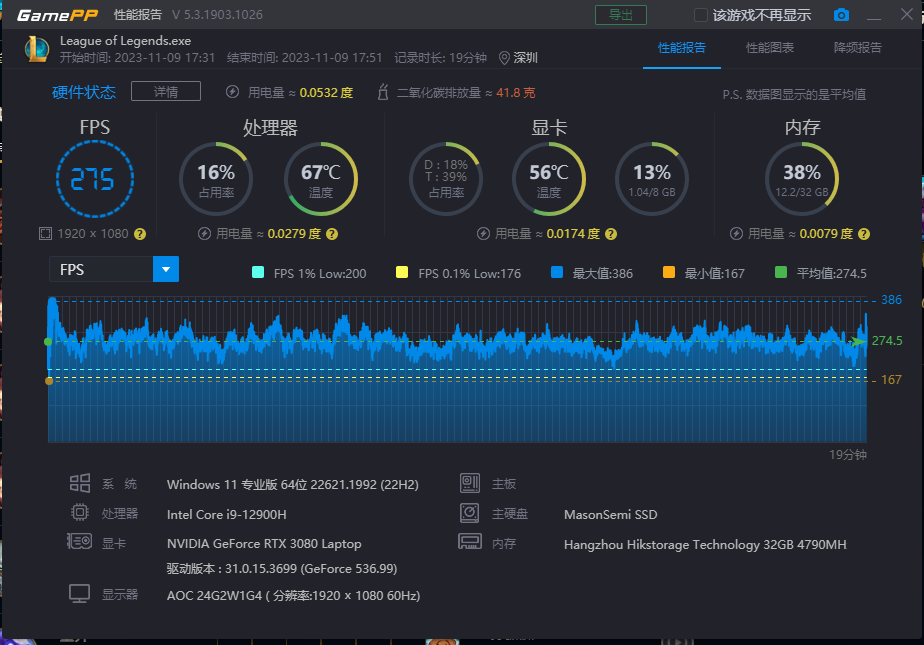Screen dimensions: 924x645
Task: Click the orange 最小值 legend swatch
Action: click(669, 272)
